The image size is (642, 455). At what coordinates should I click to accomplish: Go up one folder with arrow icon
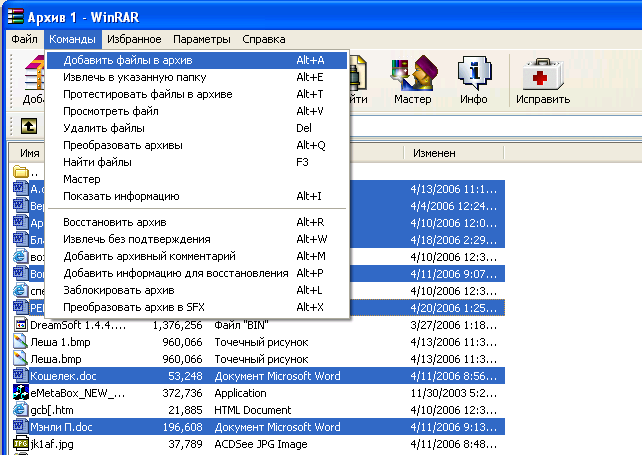click(x=29, y=126)
